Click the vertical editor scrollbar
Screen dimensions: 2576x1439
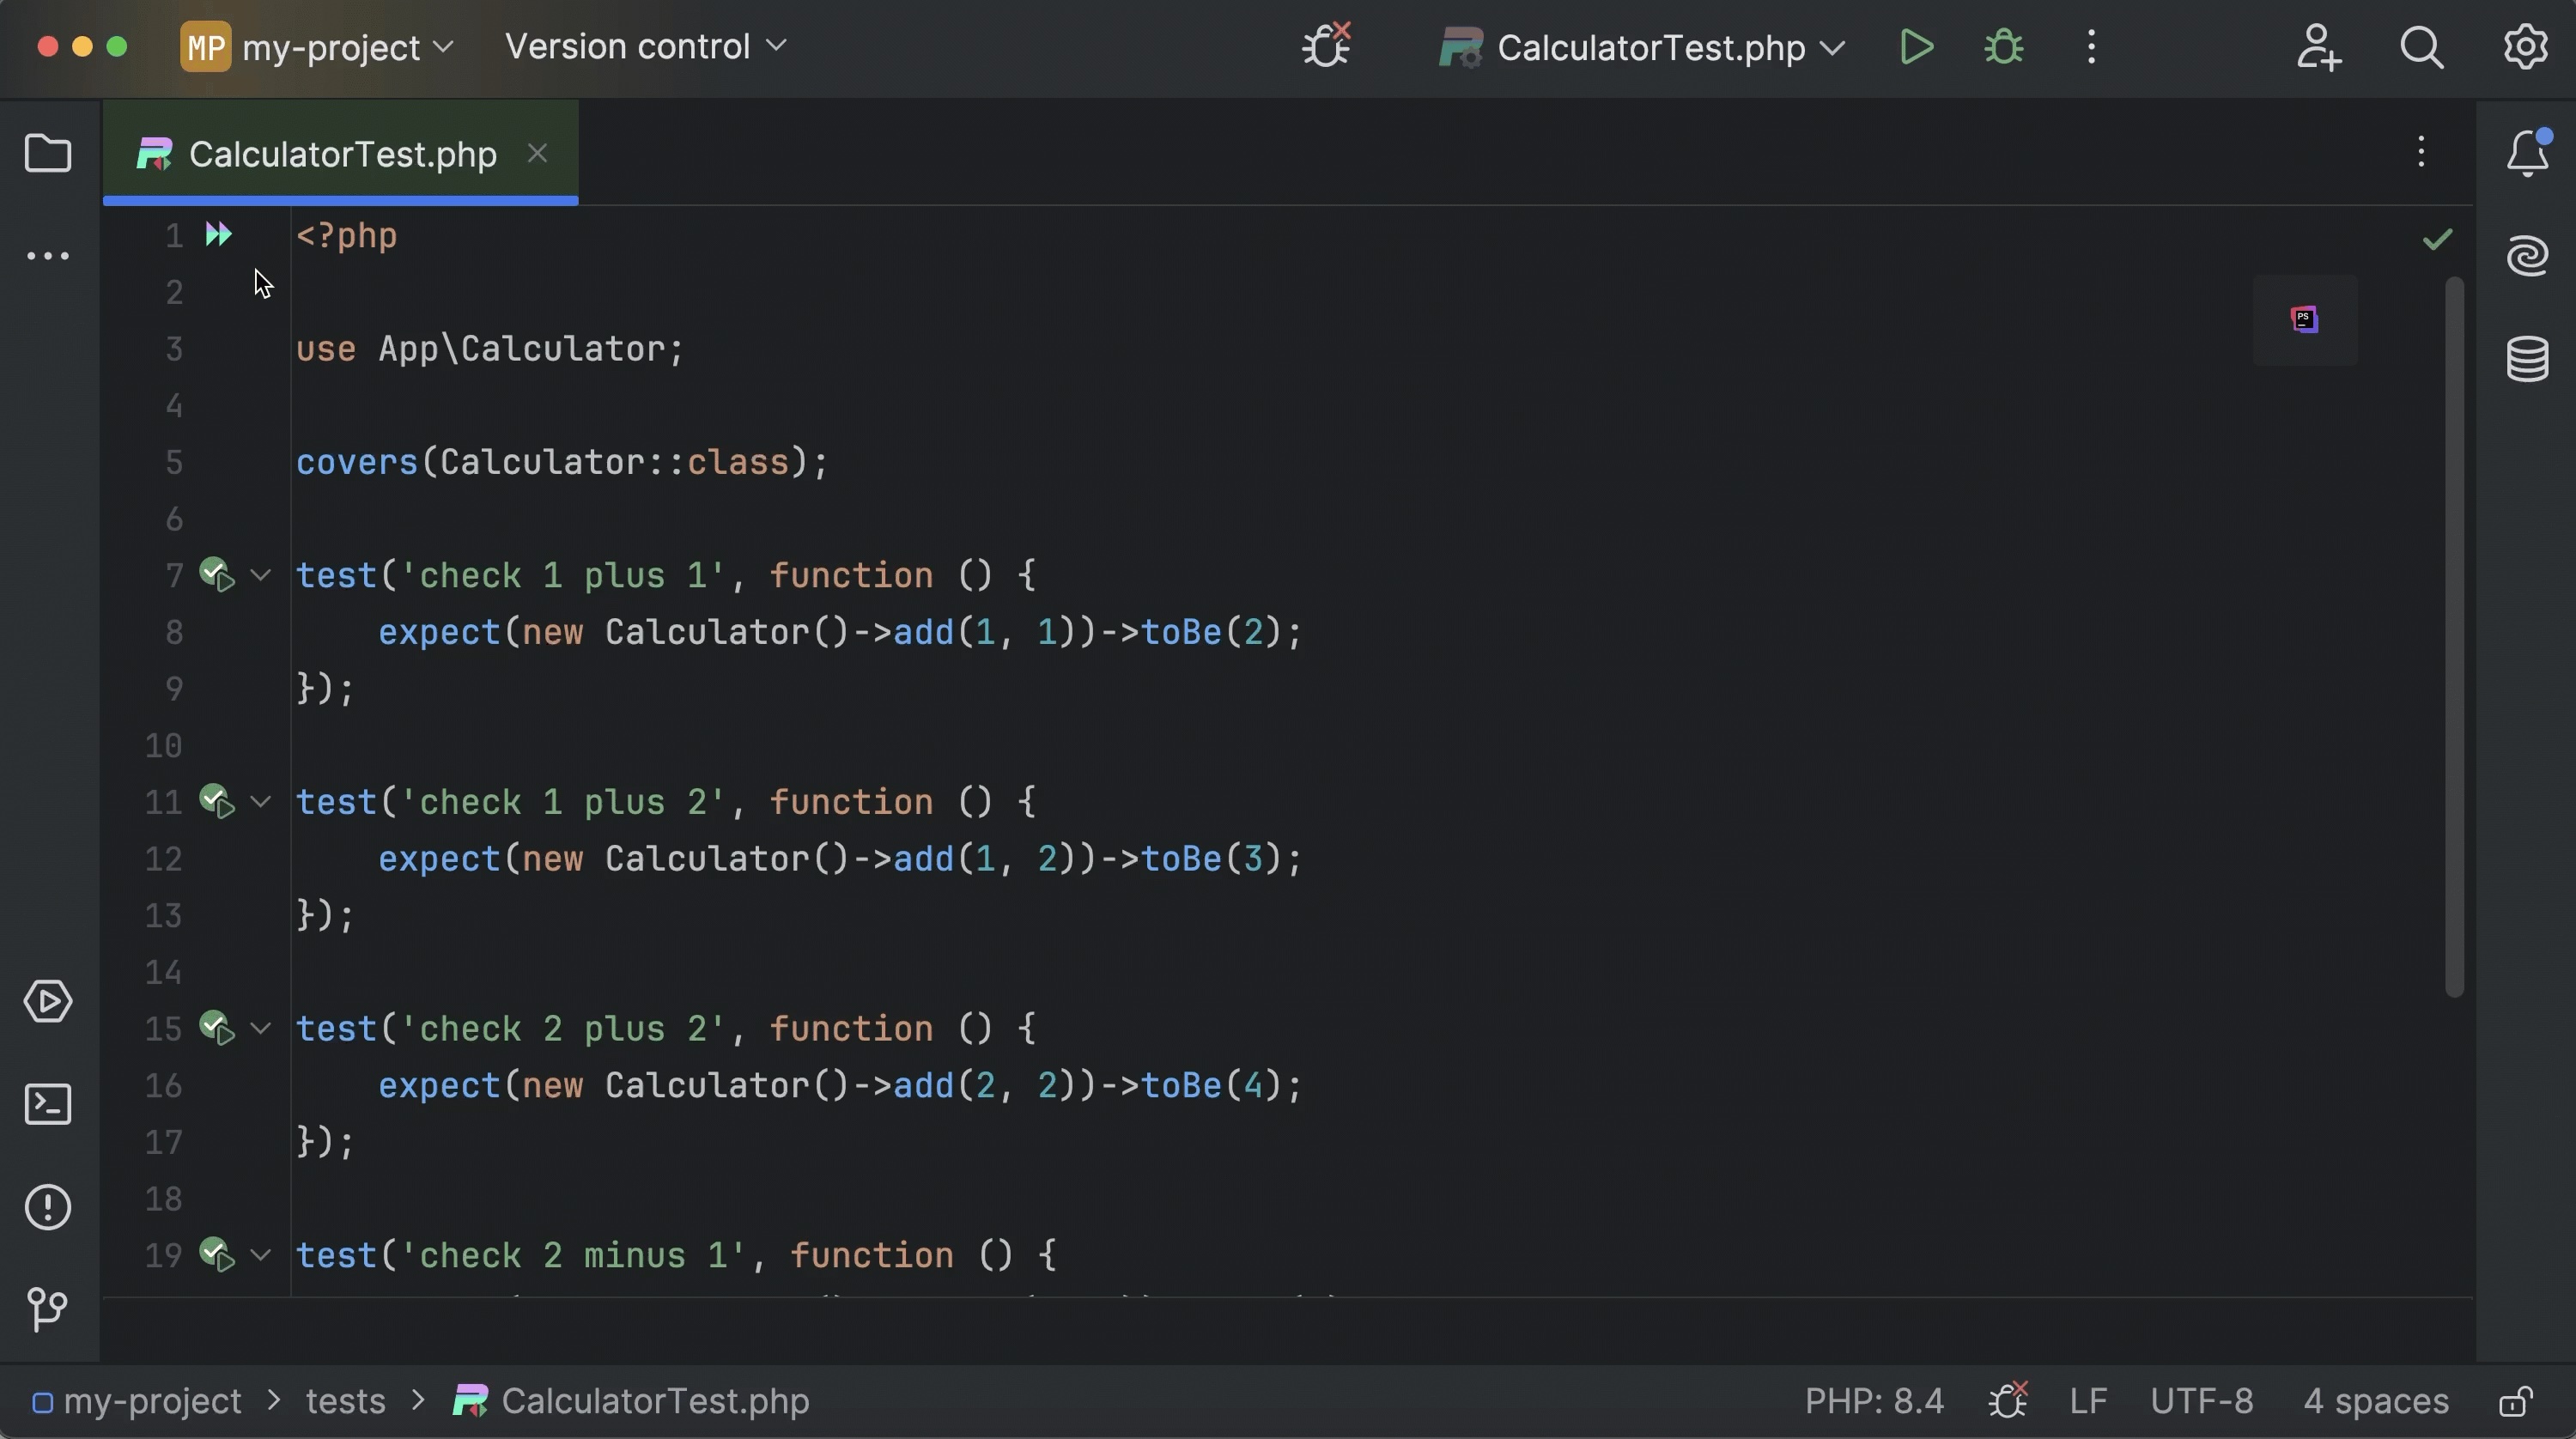click(x=2453, y=640)
